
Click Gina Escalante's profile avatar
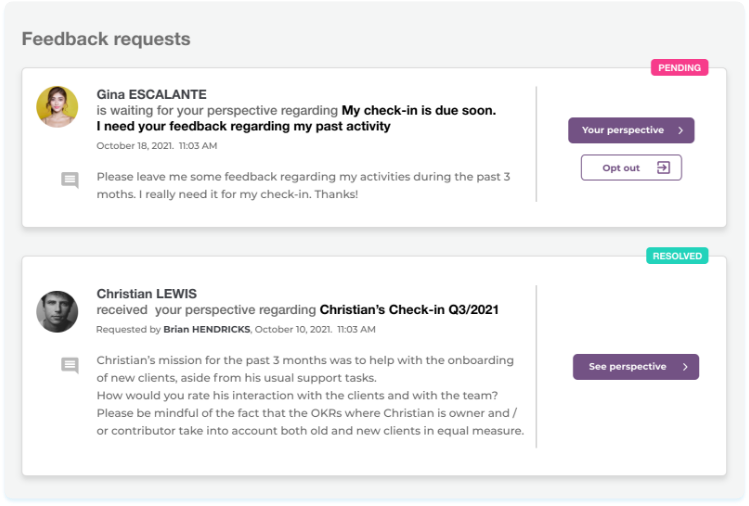(57, 106)
